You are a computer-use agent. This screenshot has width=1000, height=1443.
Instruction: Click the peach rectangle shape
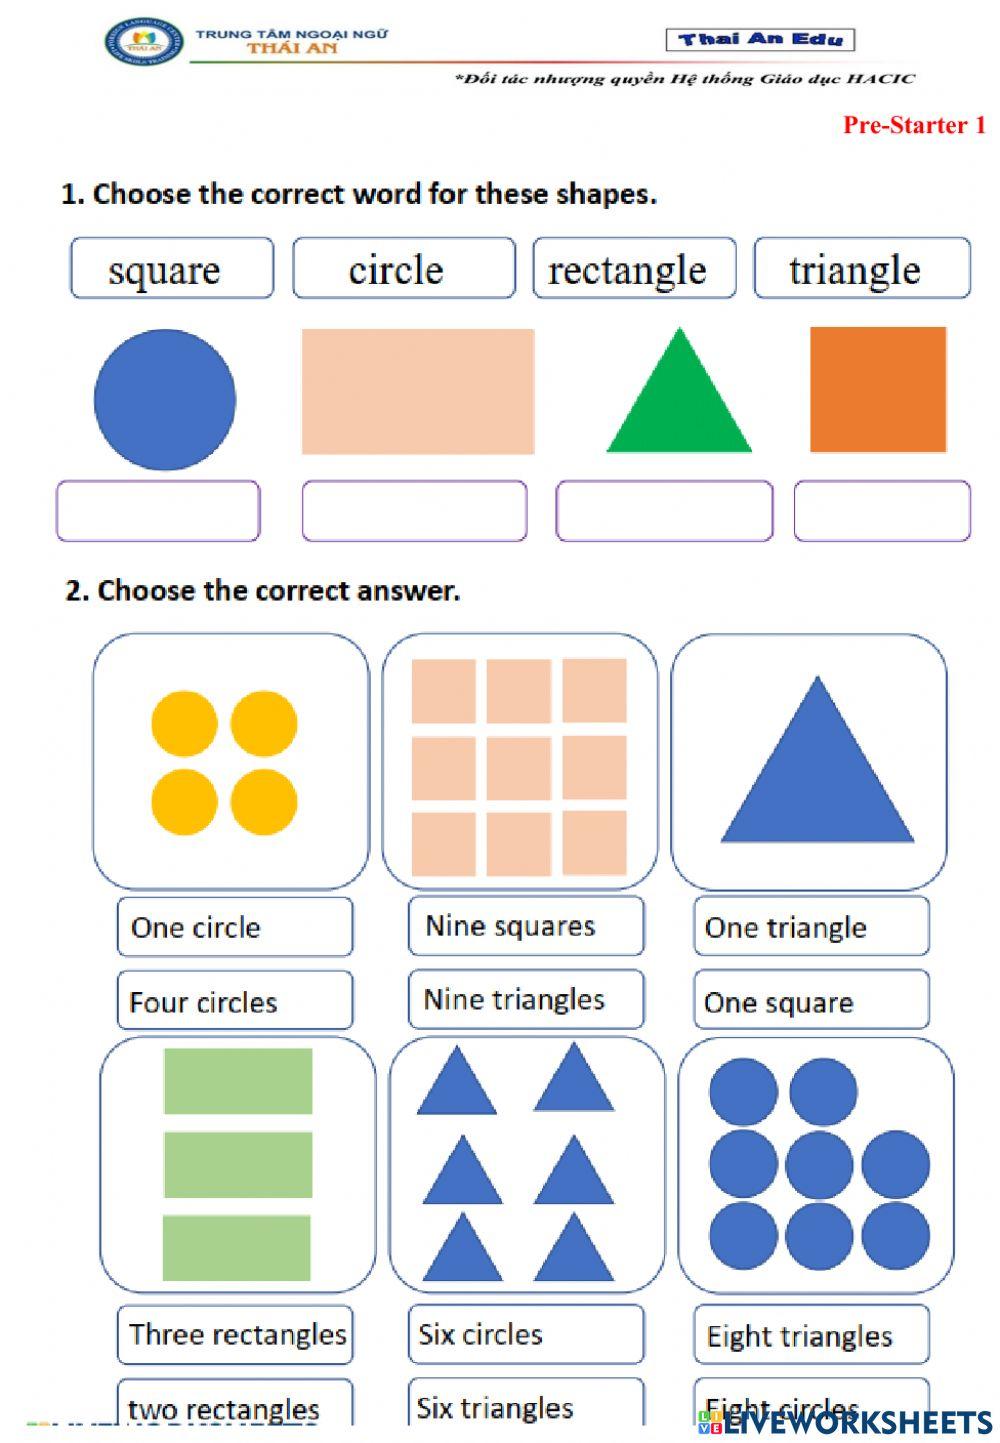[418, 391]
